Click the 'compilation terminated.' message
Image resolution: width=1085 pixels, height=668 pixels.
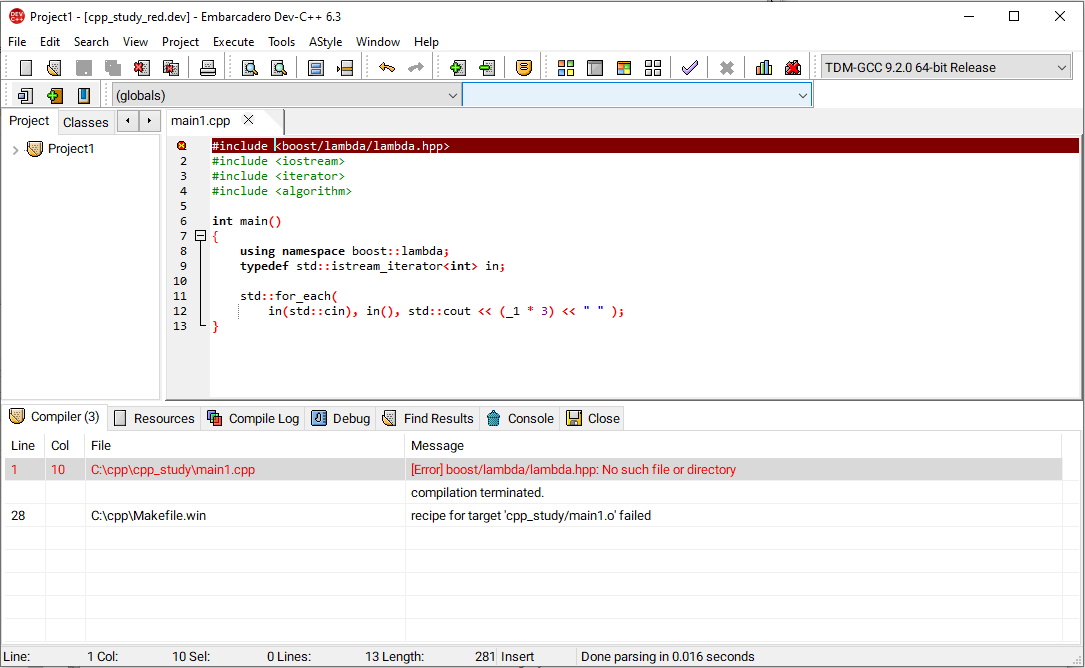(x=477, y=493)
